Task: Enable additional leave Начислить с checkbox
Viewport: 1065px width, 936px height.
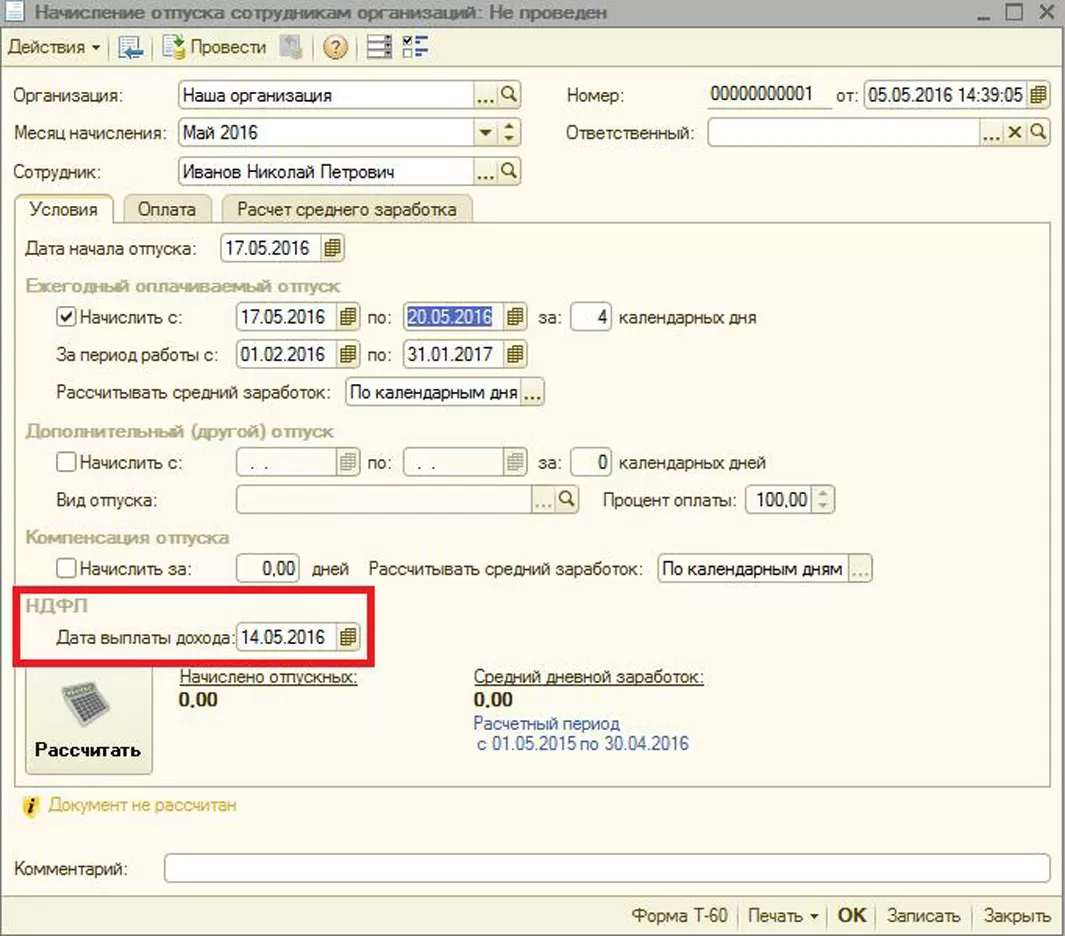Action: 67,463
